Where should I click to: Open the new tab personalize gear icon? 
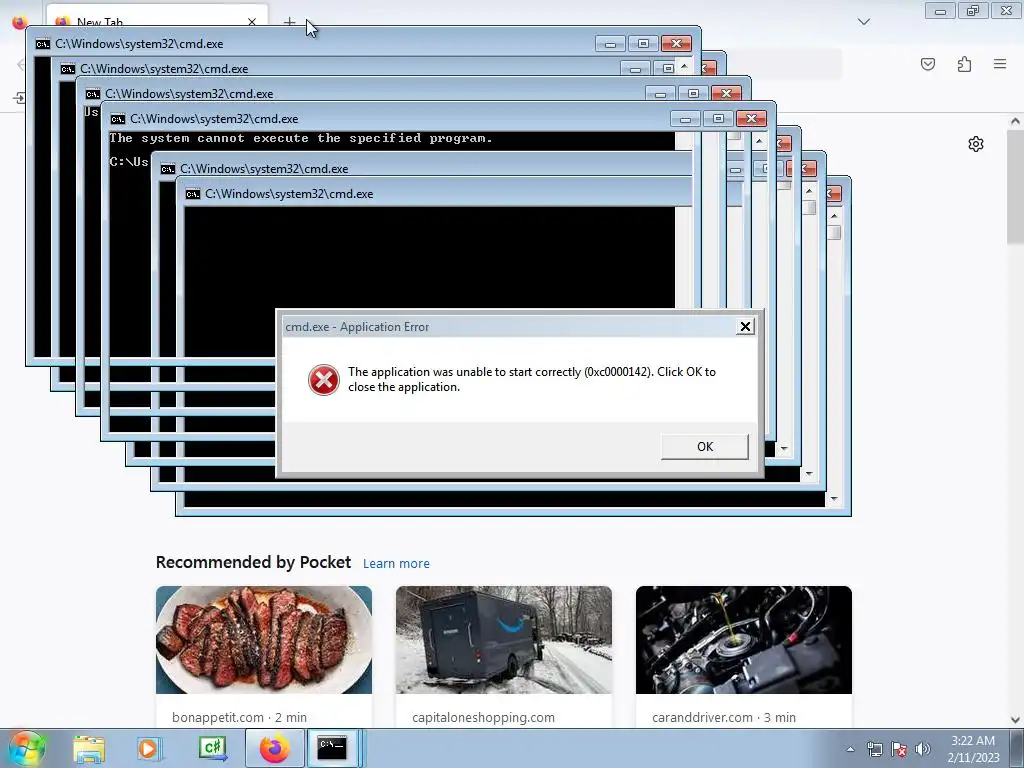coord(976,144)
